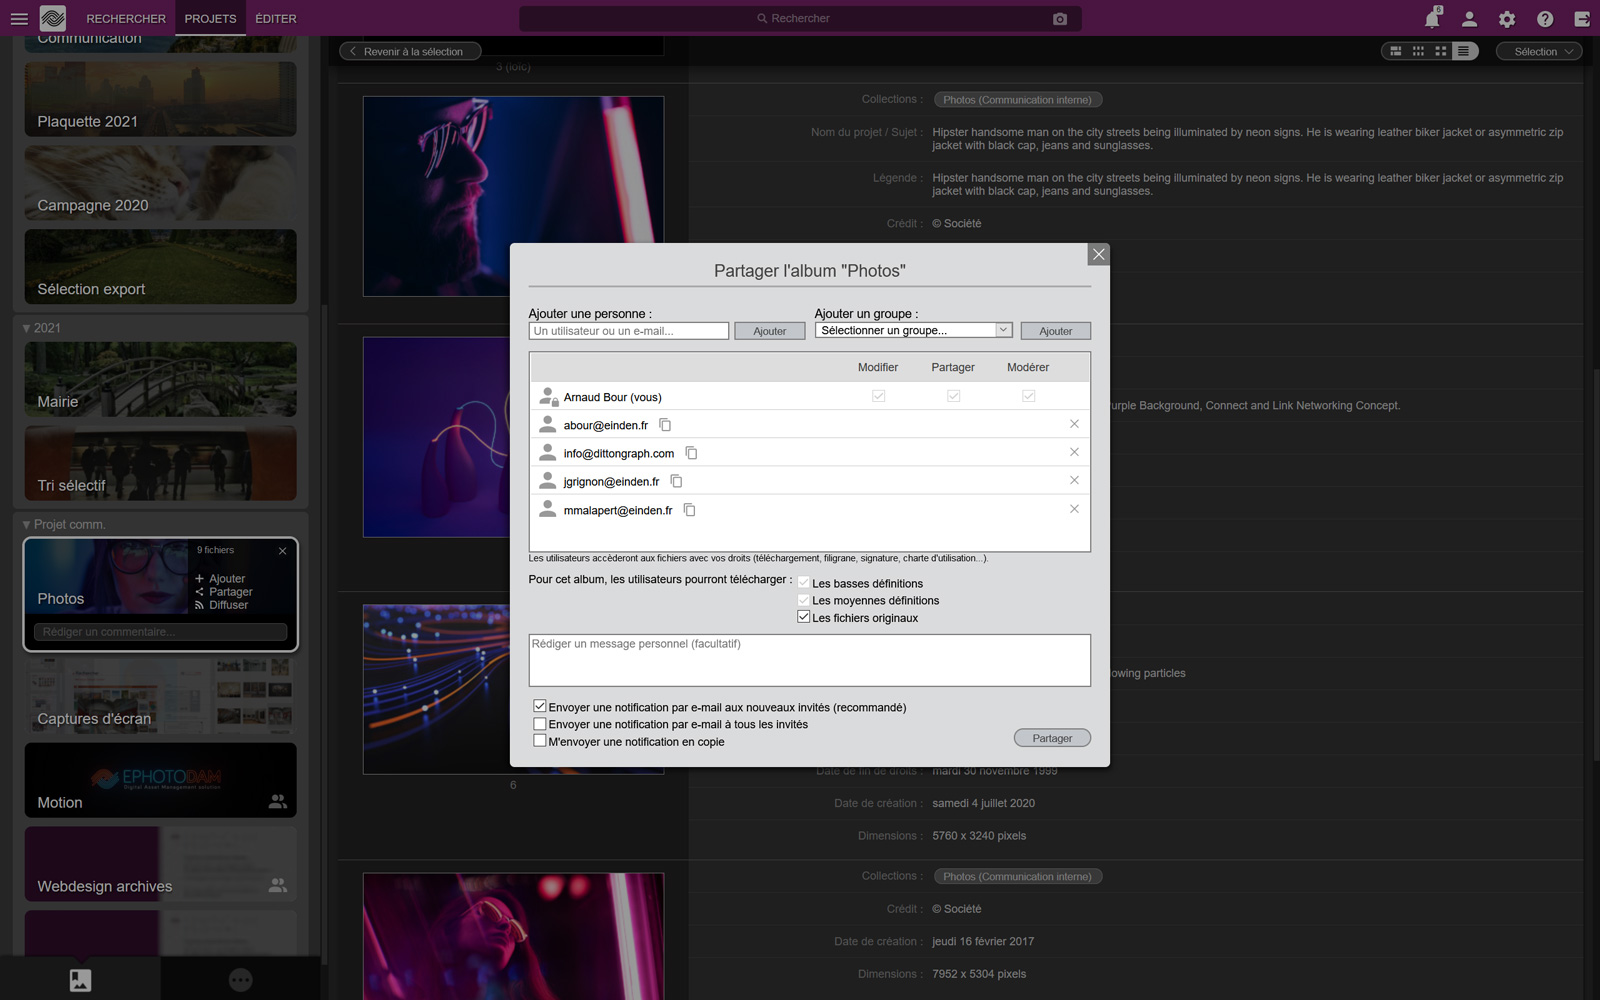Uncheck Les fichiers originaux checkbox
1600x1000 pixels.
click(x=803, y=617)
